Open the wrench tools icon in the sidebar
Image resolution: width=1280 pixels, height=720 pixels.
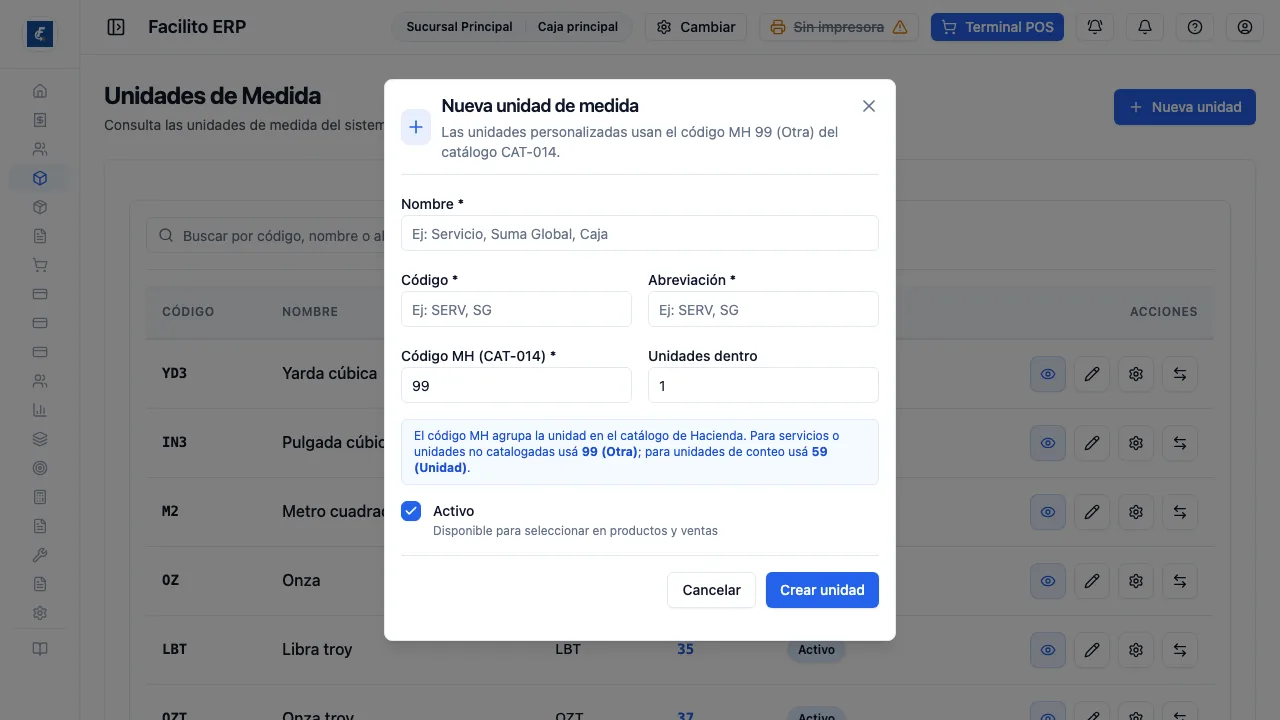click(40, 555)
